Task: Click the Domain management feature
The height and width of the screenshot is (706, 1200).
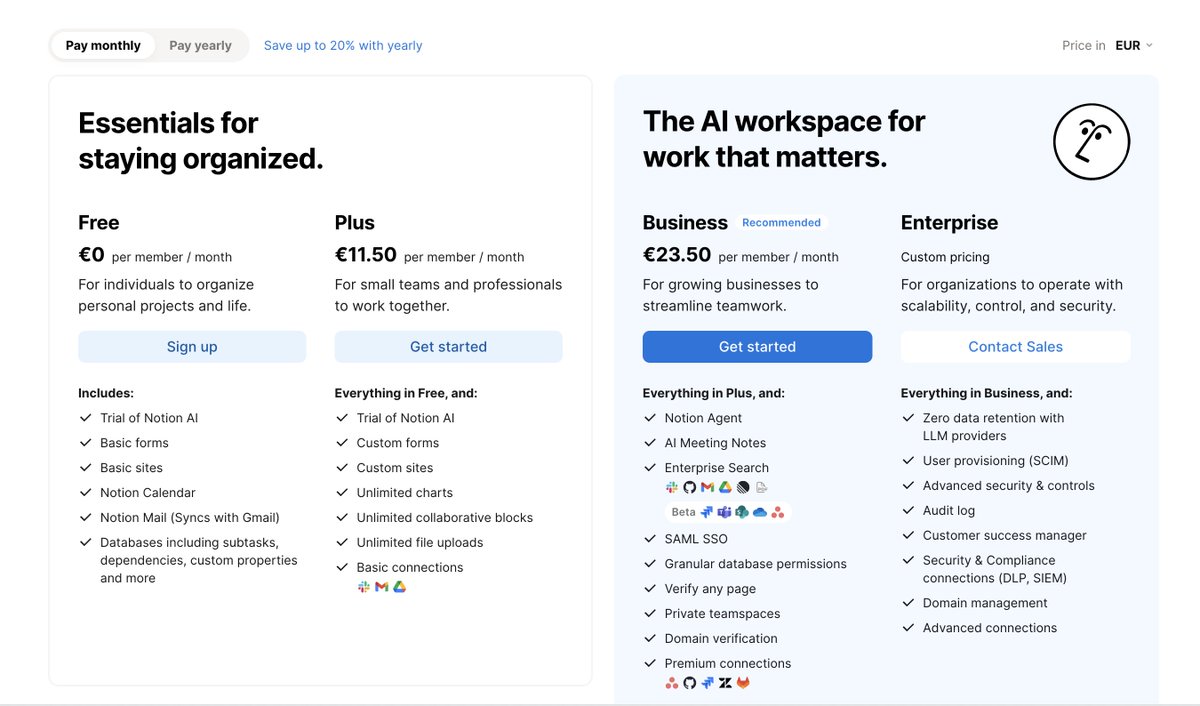Action: pos(985,603)
